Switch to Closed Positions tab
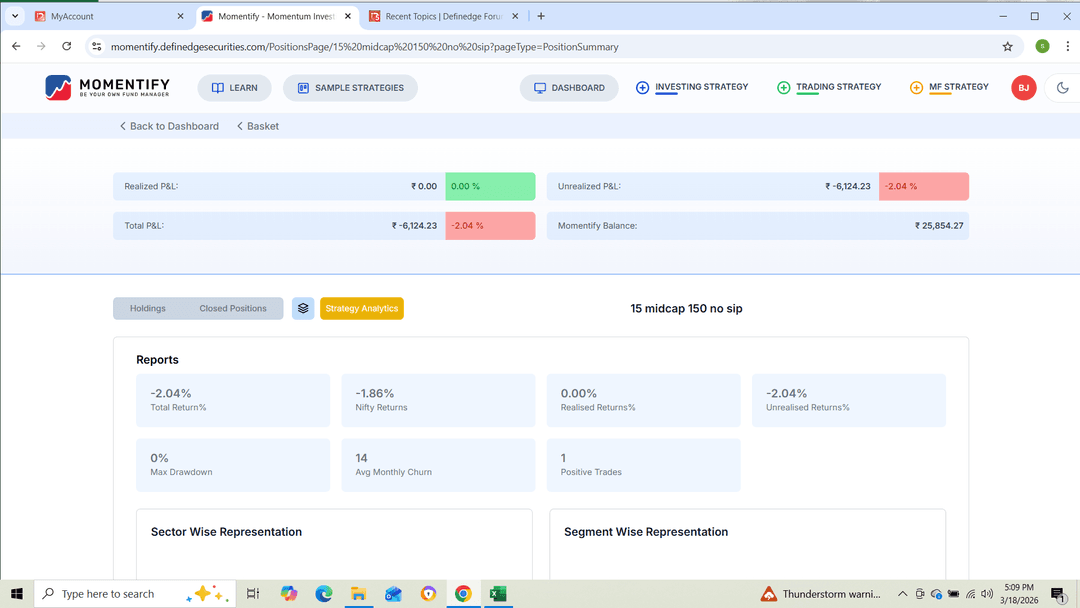The width and height of the screenshot is (1080, 608). pos(233,308)
